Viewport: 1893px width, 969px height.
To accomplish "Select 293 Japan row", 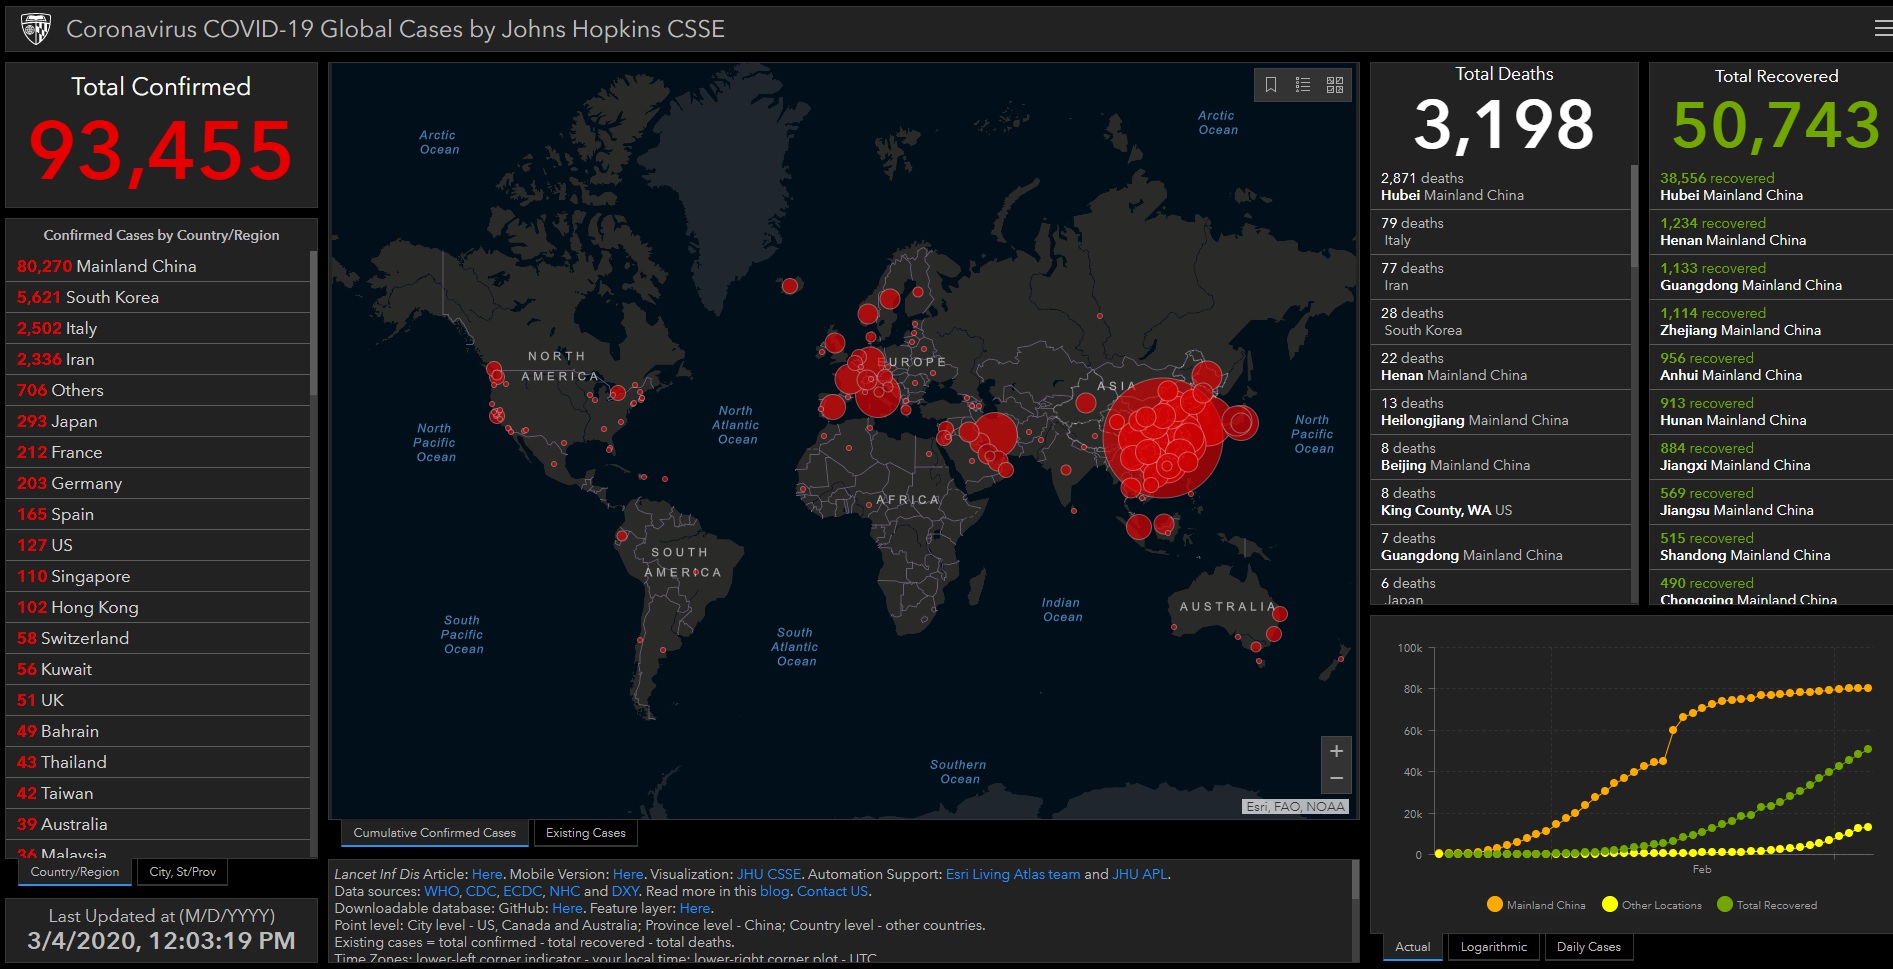I will point(158,421).
